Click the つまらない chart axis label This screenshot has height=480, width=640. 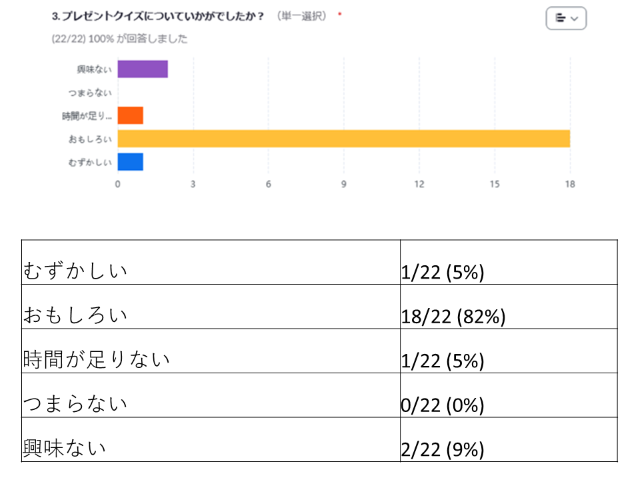(93, 92)
